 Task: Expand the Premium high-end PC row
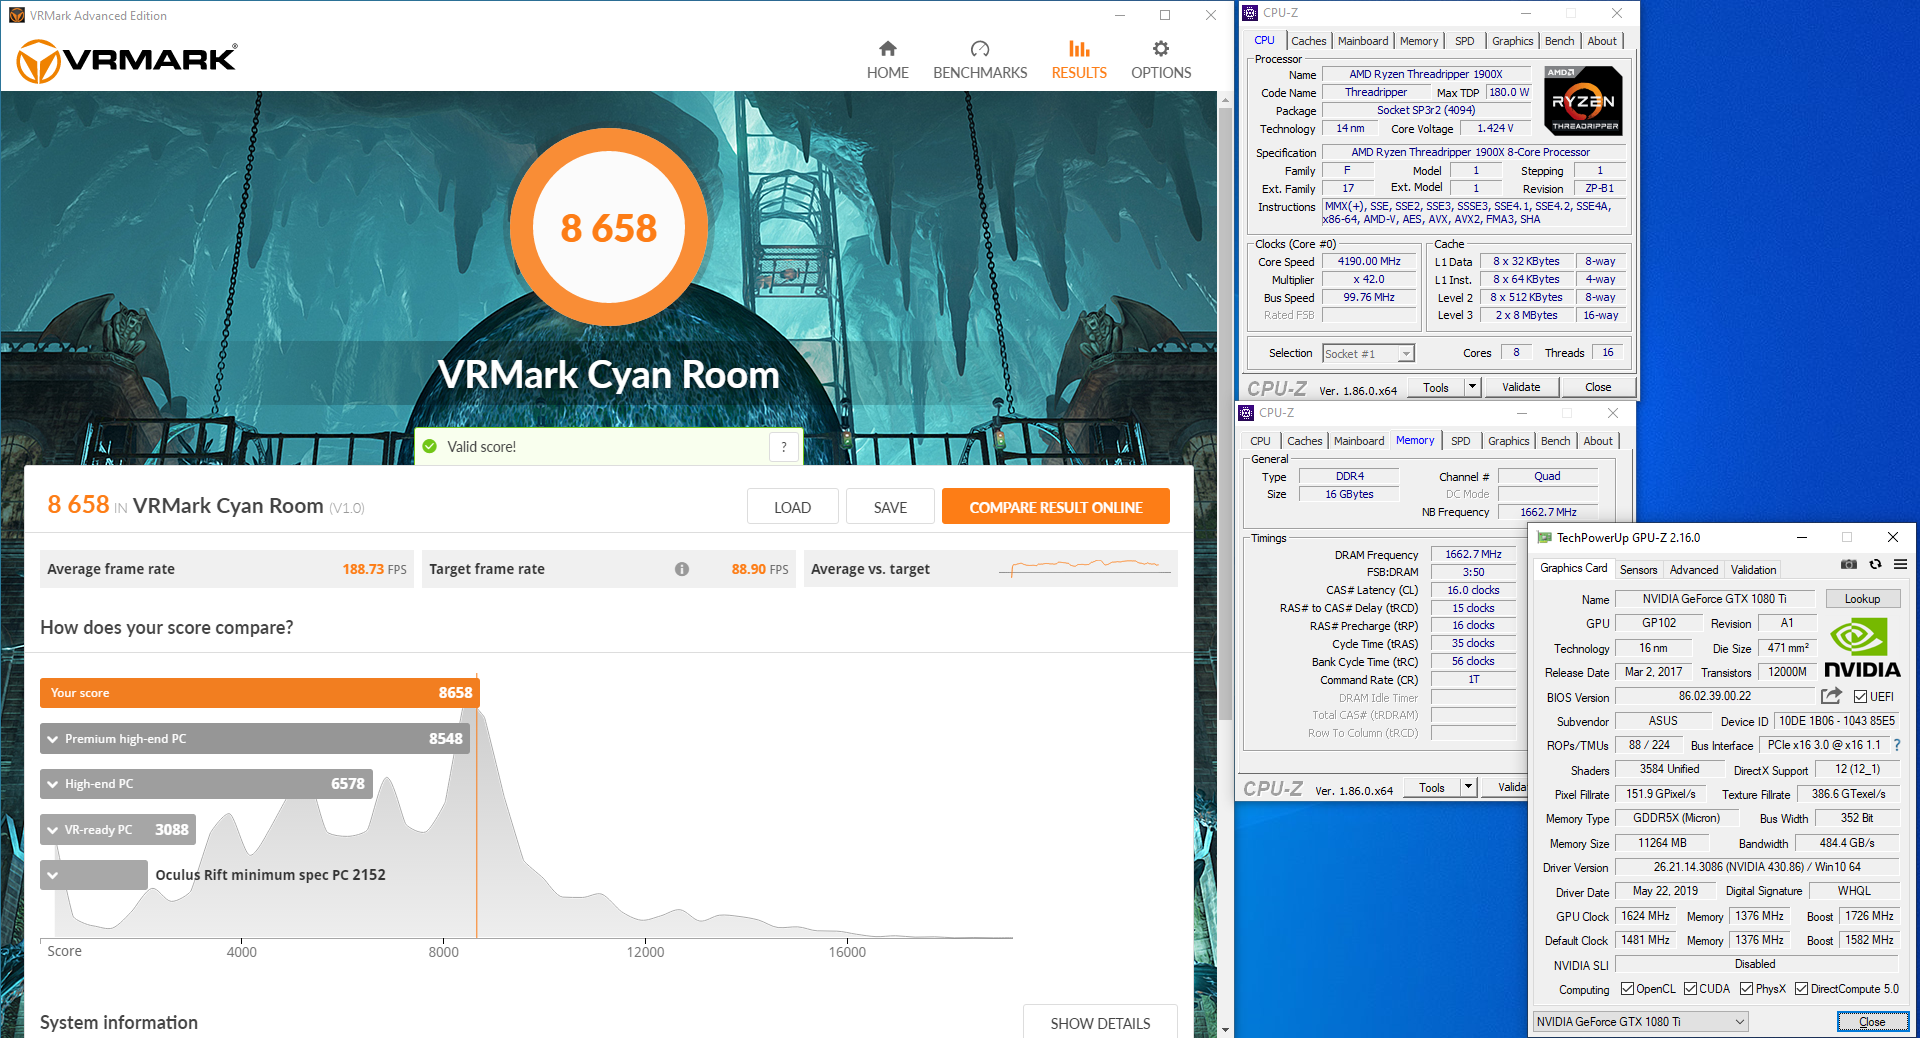[255, 739]
